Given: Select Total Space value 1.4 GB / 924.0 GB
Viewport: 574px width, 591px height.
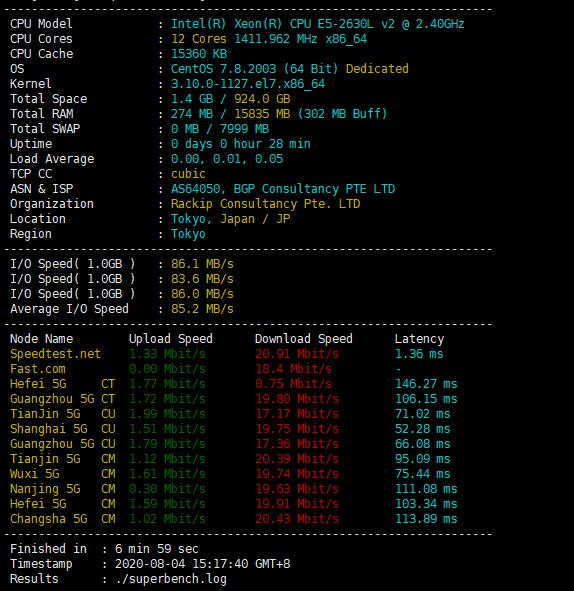Looking at the screenshot, I should (x=230, y=99).
